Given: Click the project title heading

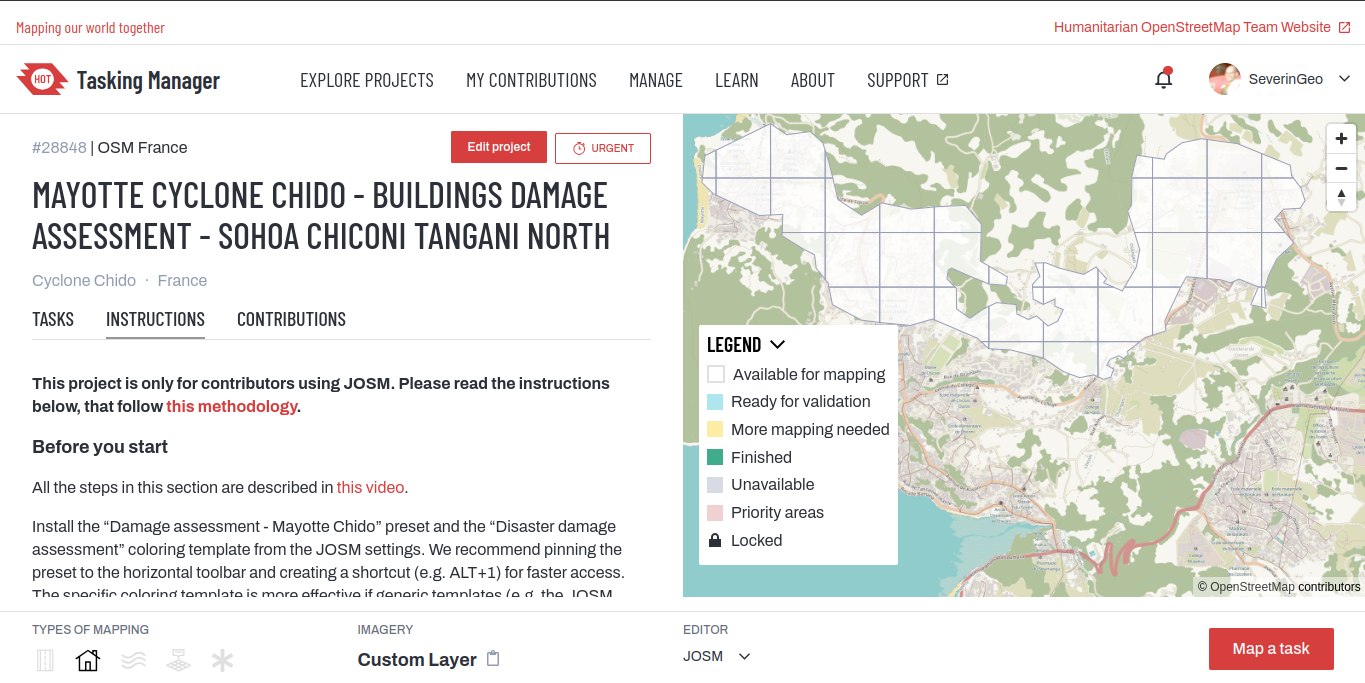Looking at the screenshot, I should [321, 215].
